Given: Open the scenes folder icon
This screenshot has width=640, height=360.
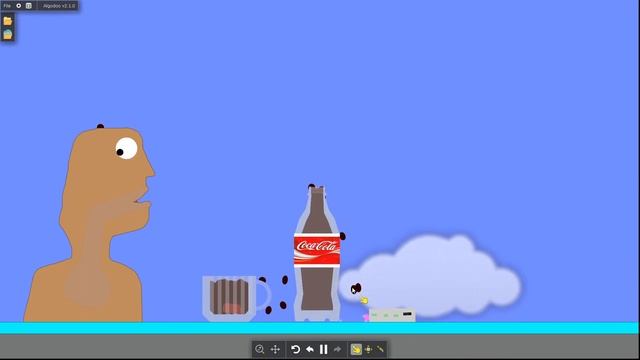Looking at the screenshot, I should tap(7, 21).
